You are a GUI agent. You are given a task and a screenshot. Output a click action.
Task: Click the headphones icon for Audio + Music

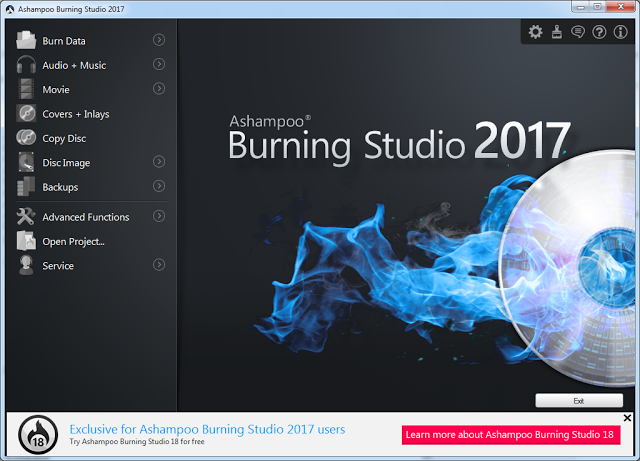point(26,65)
